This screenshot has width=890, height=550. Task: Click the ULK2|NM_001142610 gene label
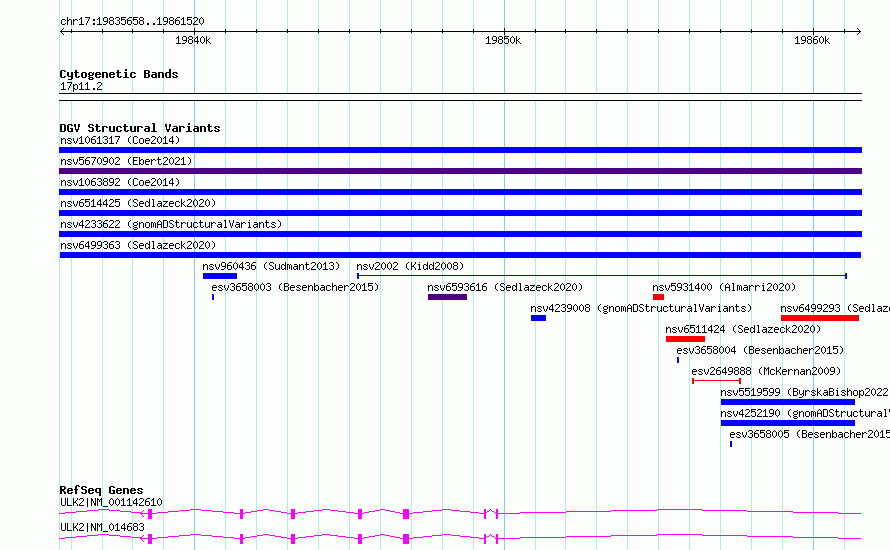click(x=111, y=502)
